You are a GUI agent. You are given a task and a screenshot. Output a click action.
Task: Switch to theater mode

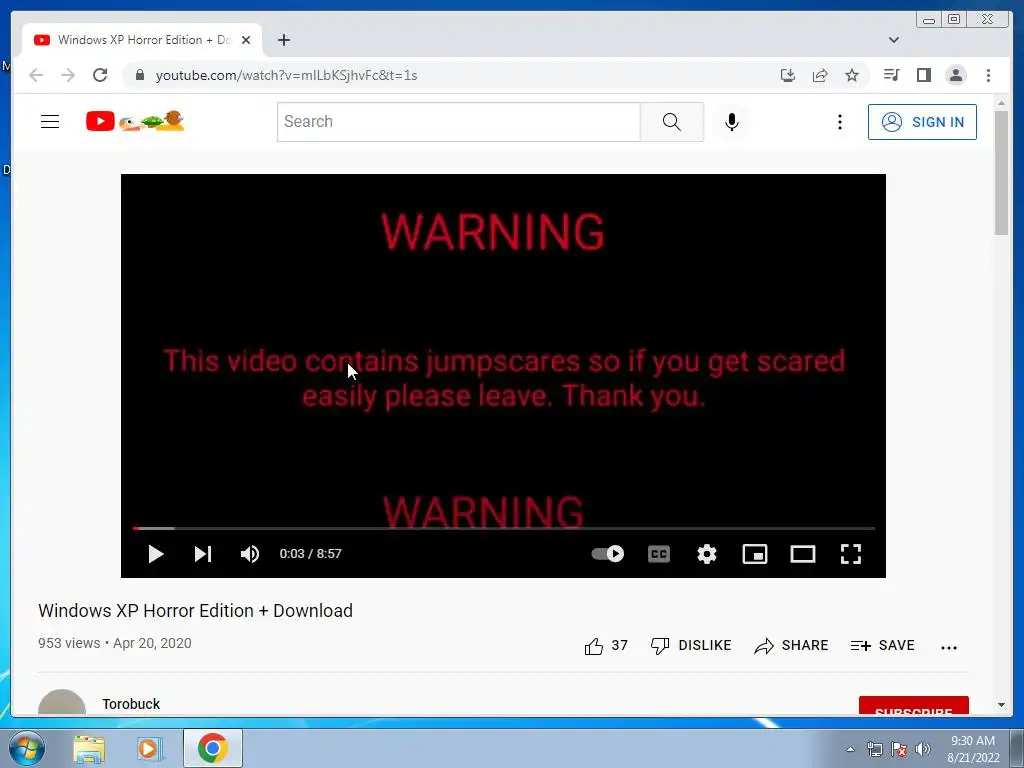point(803,554)
